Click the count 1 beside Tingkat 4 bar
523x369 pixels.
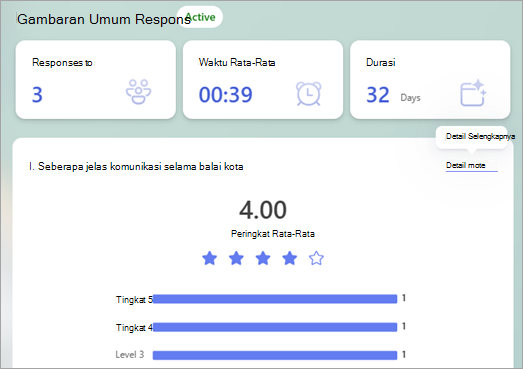(x=404, y=326)
